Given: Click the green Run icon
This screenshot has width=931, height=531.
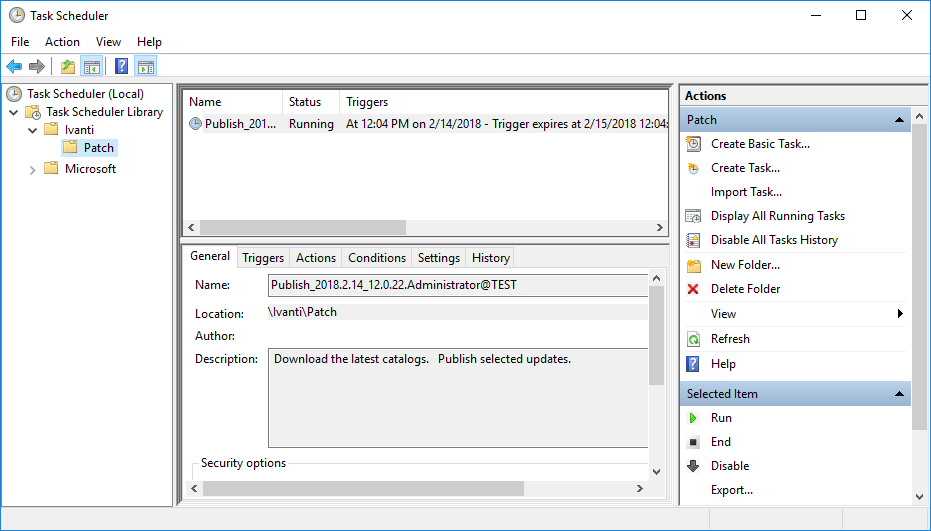Looking at the screenshot, I should click(693, 418).
